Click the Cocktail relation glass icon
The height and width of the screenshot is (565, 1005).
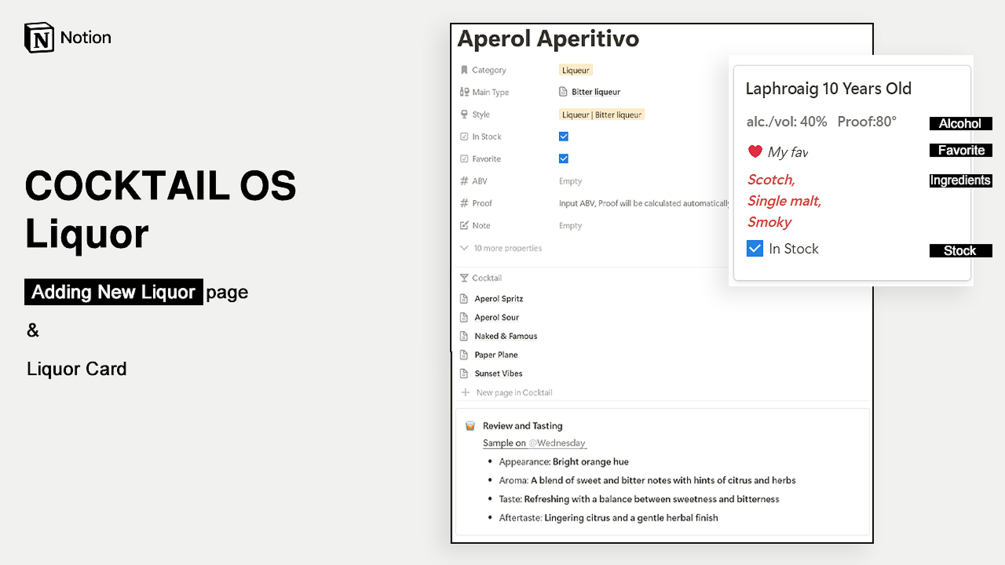(x=464, y=278)
